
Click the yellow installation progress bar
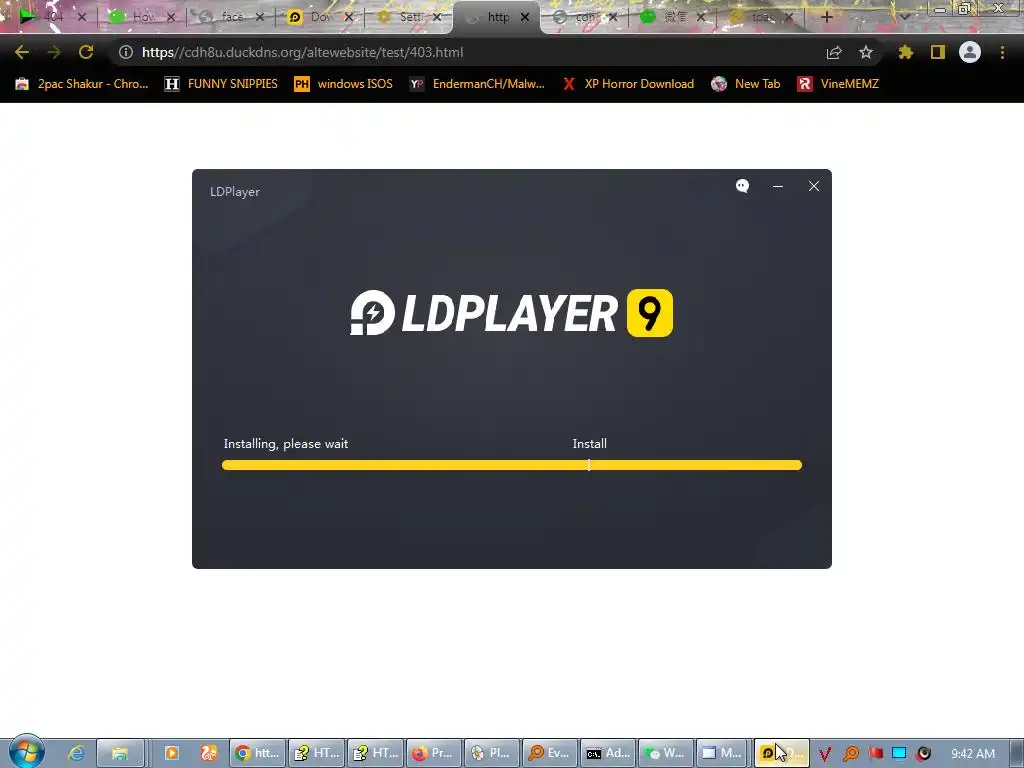tap(511, 465)
